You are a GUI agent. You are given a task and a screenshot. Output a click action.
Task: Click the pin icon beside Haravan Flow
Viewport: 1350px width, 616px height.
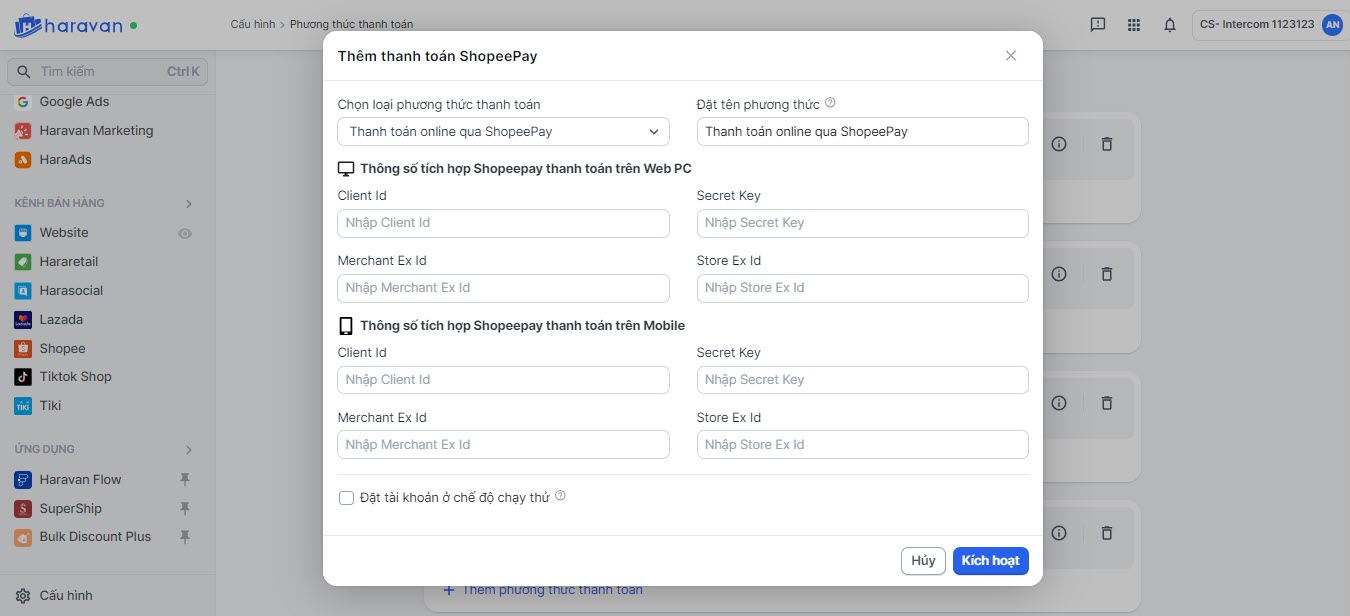(x=184, y=480)
